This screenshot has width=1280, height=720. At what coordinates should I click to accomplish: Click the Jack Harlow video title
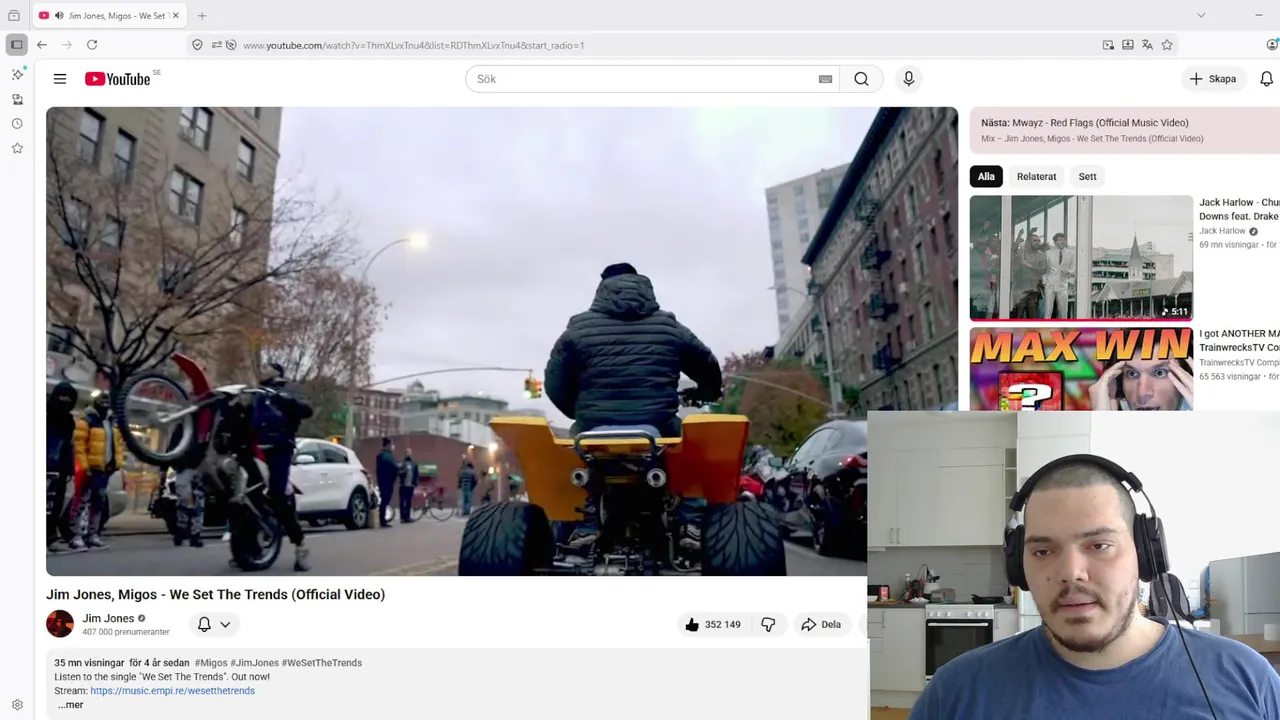click(x=1239, y=209)
